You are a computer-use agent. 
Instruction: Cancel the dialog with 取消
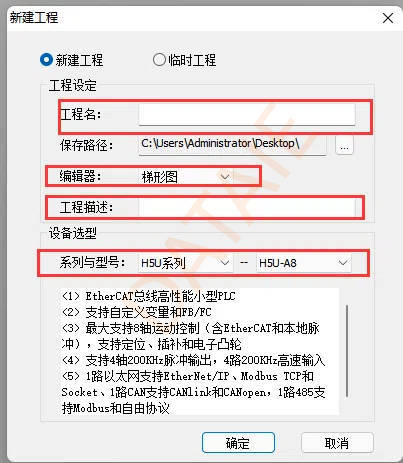(x=337, y=443)
